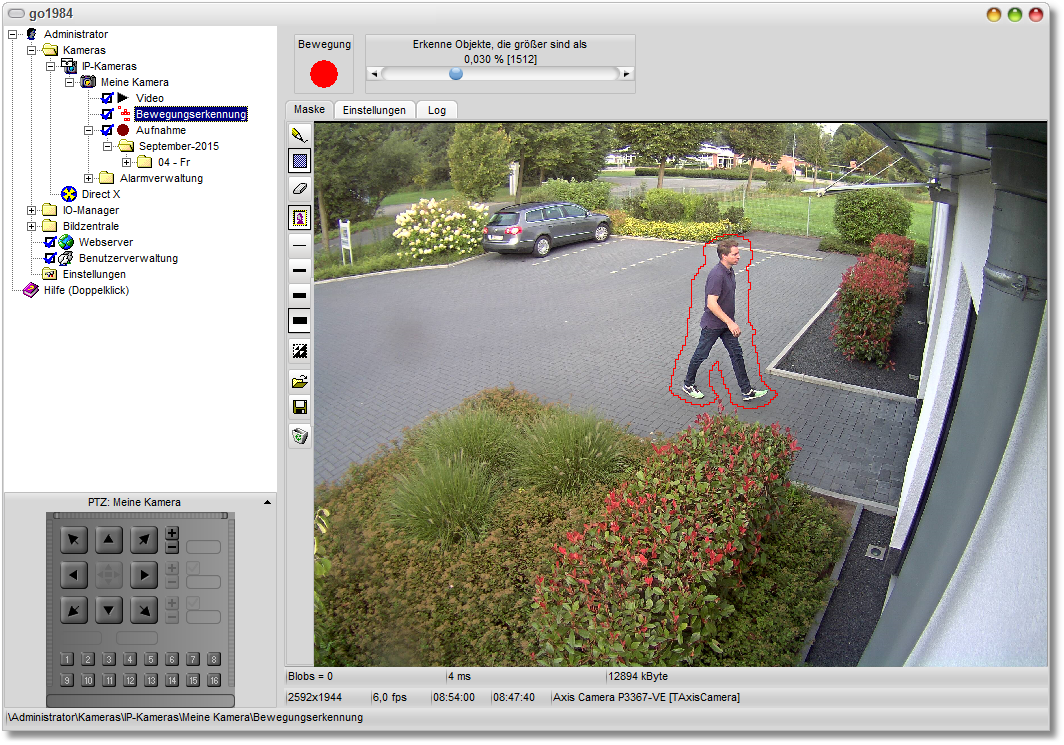Collapse the PTZ panel with arrow

tap(267, 502)
